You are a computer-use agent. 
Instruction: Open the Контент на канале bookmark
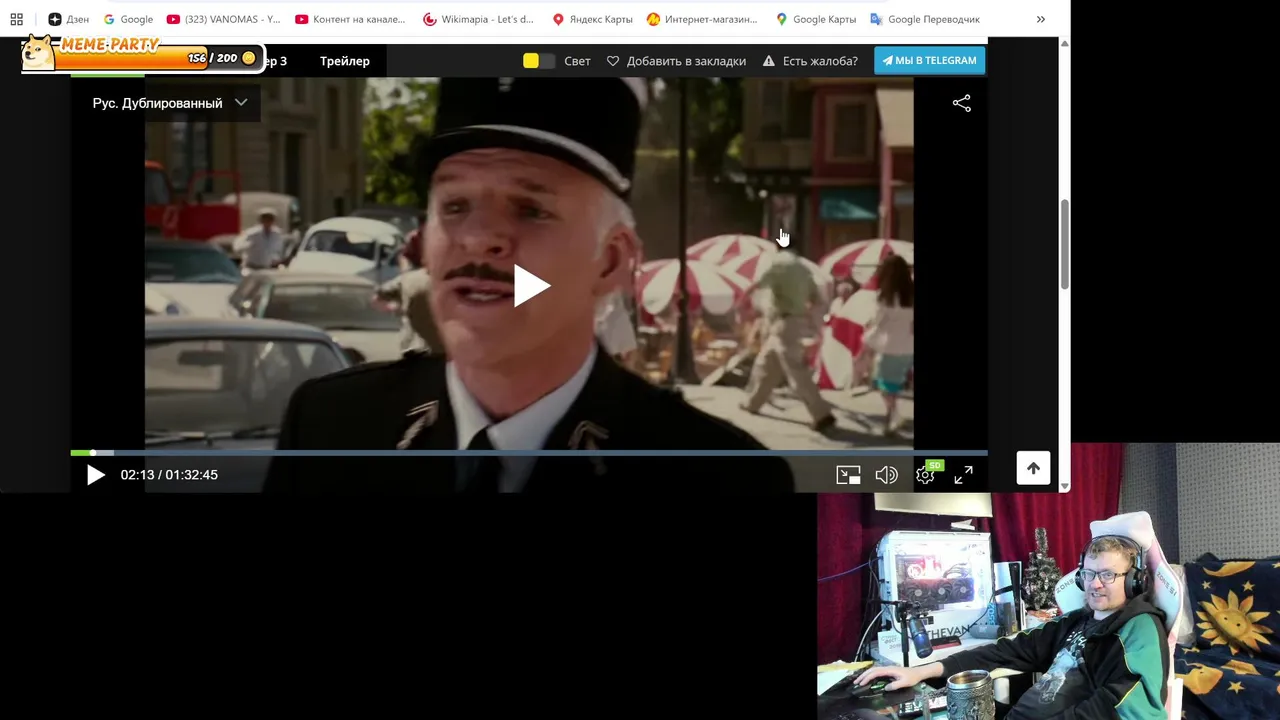[351, 19]
